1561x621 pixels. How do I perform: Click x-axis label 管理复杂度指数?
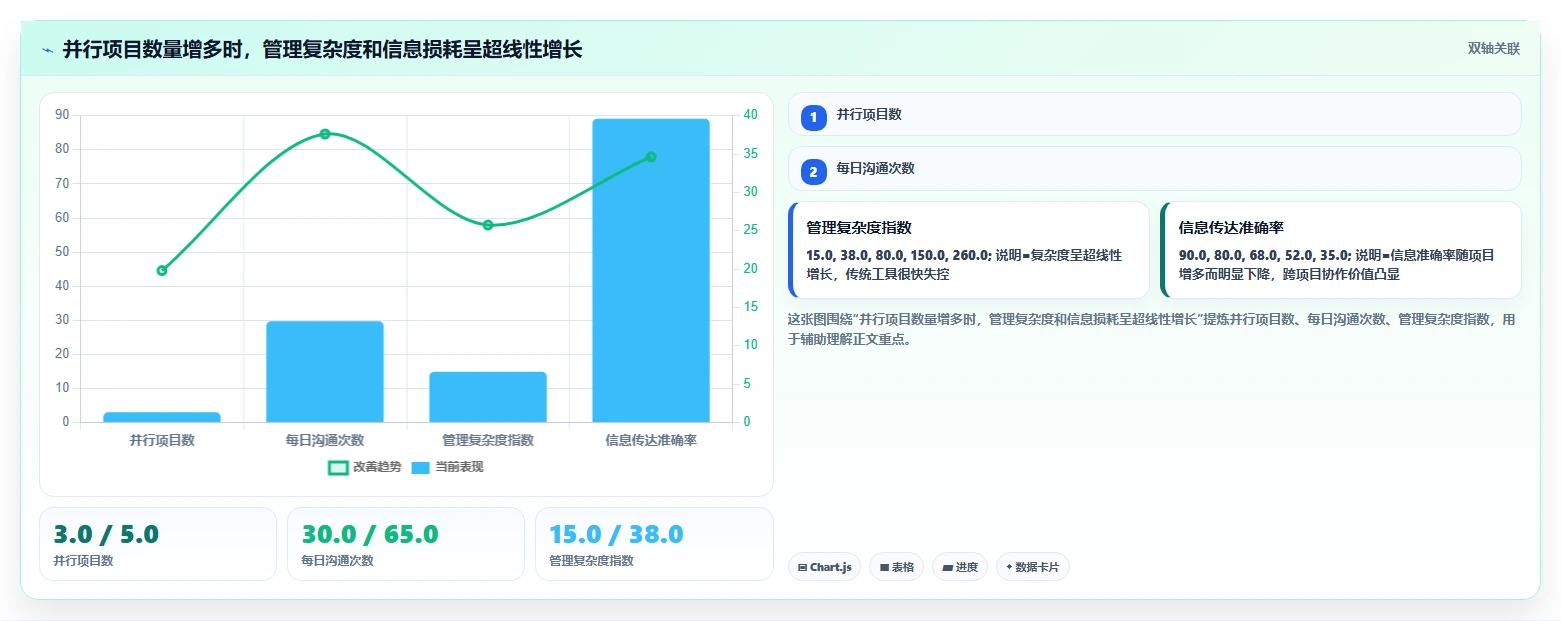coord(488,440)
